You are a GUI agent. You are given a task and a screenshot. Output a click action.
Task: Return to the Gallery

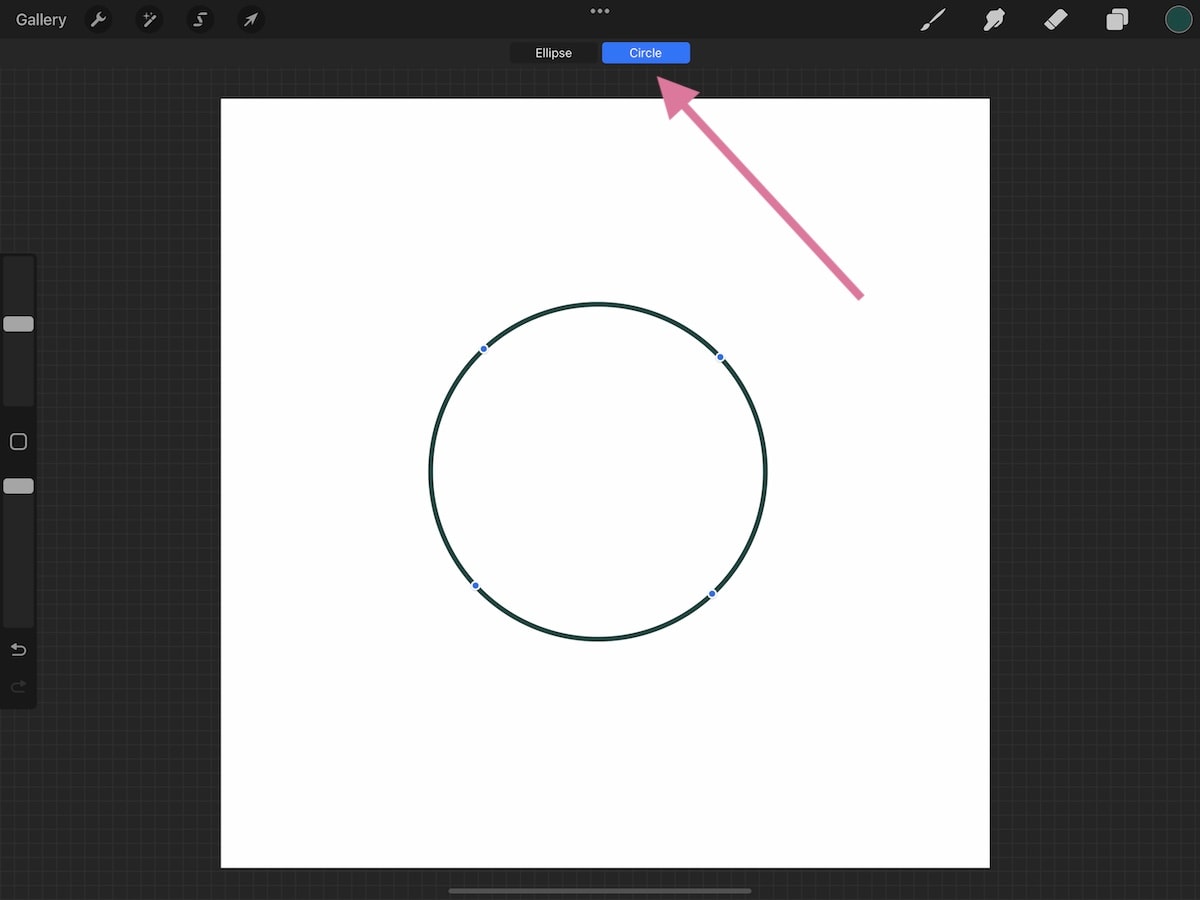pos(39,19)
